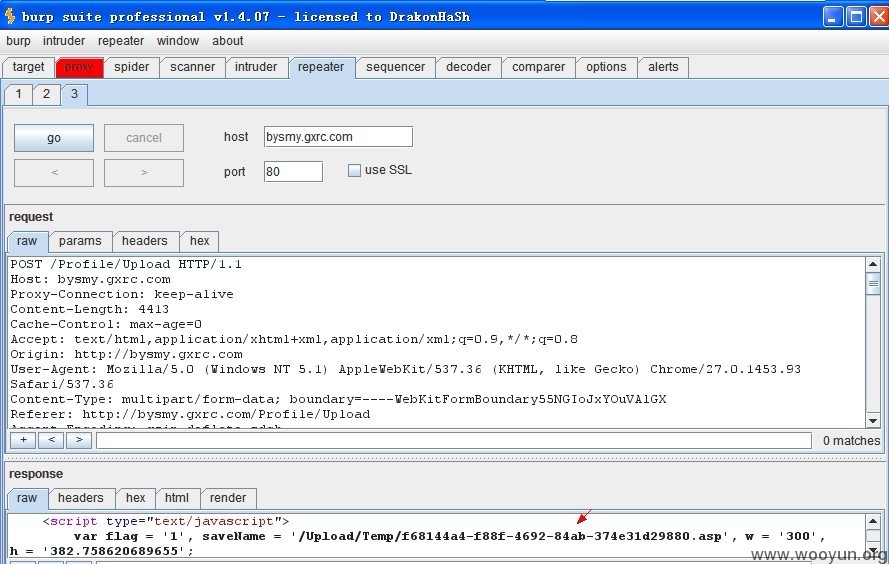Switch to the intruder tool tab
This screenshot has width=889, height=564.
point(256,67)
